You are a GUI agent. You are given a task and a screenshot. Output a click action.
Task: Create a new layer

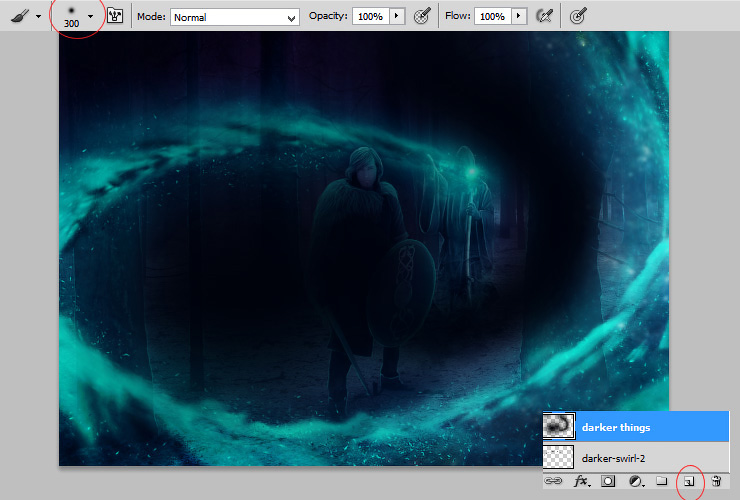[690, 481]
